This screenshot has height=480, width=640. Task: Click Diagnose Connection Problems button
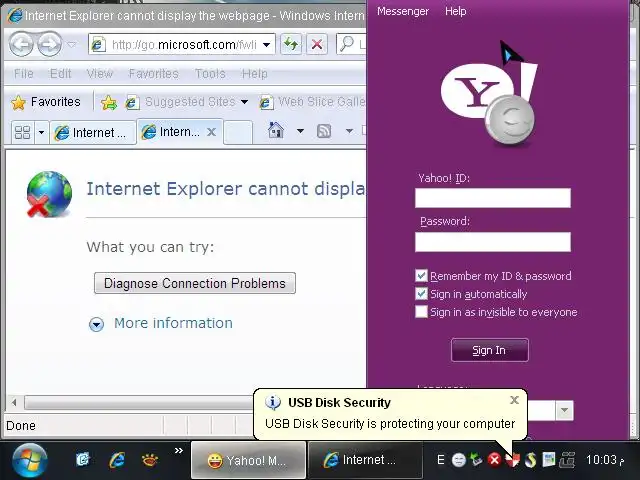tap(195, 283)
